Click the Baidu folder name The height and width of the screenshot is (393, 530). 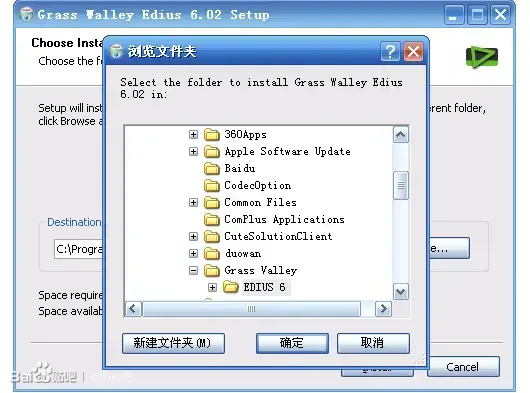240,168
